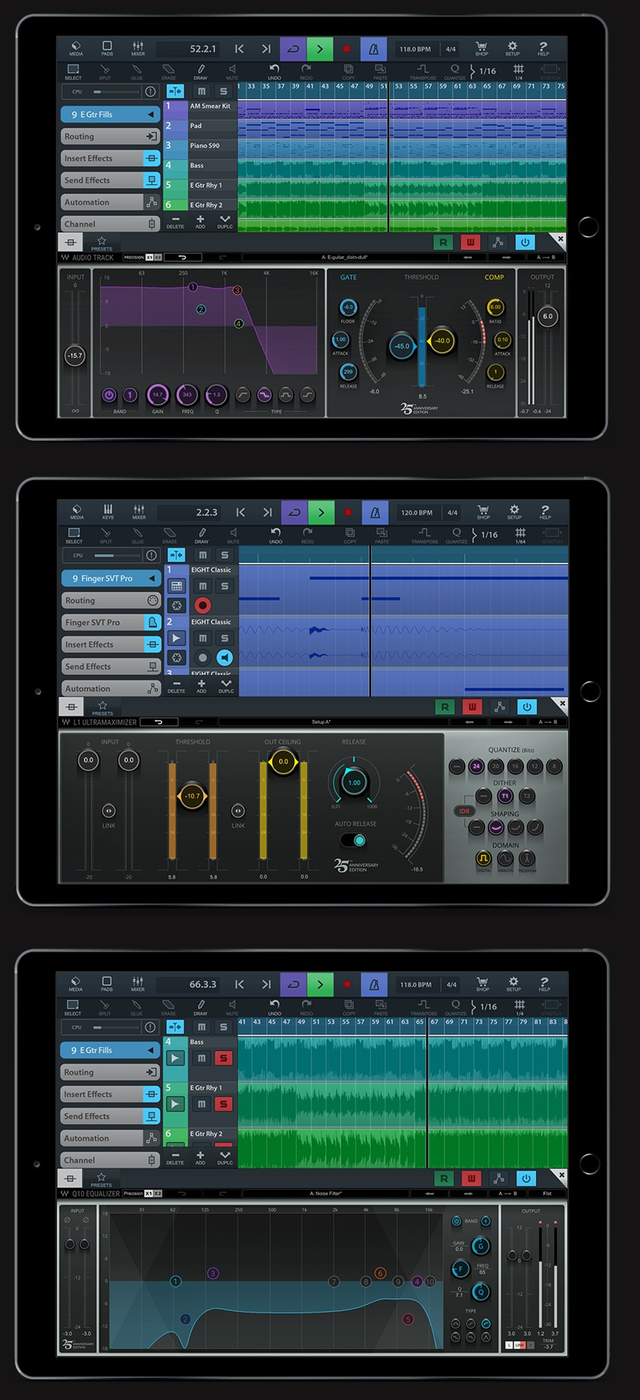This screenshot has width=640, height=1400.
Task: Click COPY on bottom iPad screen
Action: coord(349,1007)
